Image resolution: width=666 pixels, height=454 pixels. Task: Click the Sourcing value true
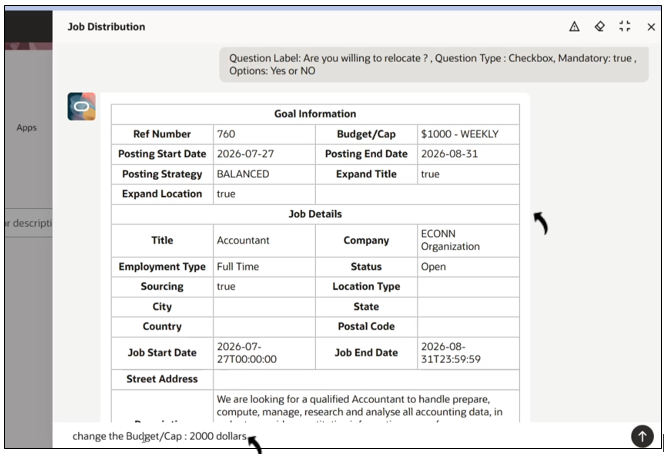tap(226, 287)
